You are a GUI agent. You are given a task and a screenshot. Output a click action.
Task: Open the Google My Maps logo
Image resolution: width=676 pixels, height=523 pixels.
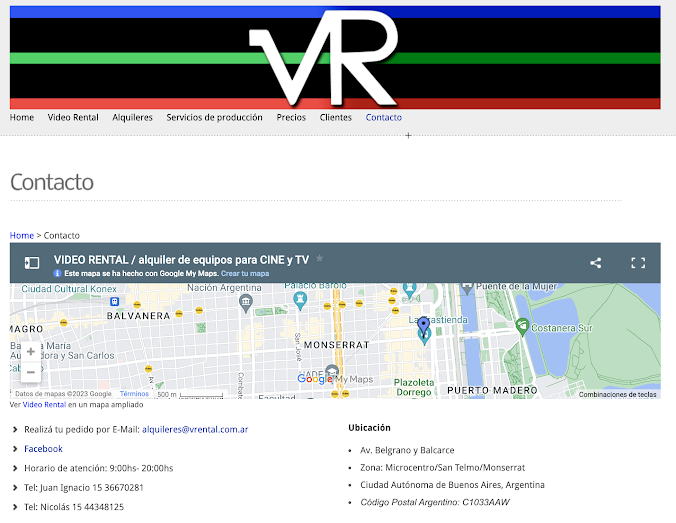[335, 379]
